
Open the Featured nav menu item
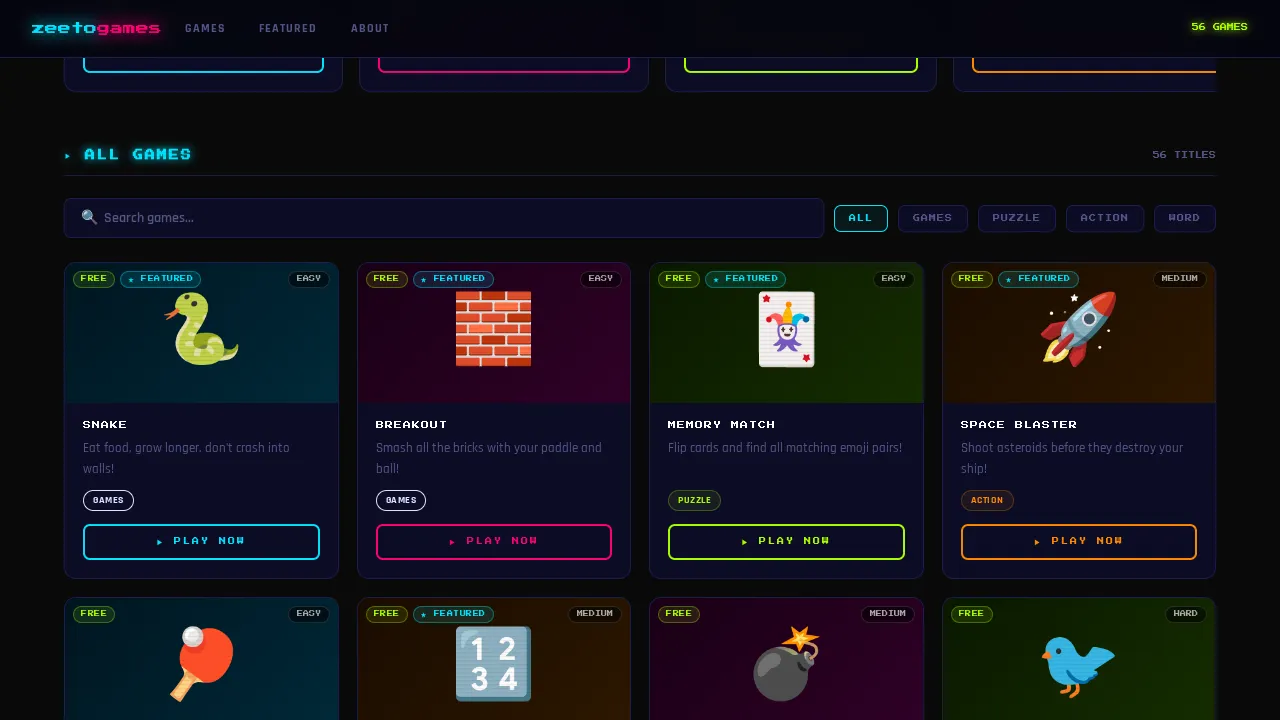288,28
